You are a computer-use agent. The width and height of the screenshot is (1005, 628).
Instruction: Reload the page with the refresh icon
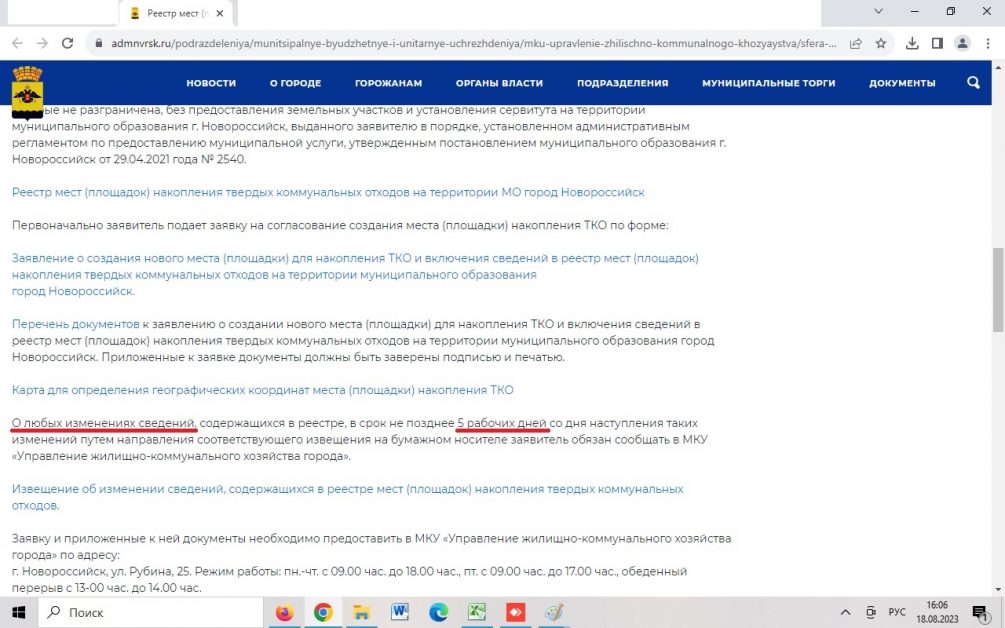click(x=68, y=43)
